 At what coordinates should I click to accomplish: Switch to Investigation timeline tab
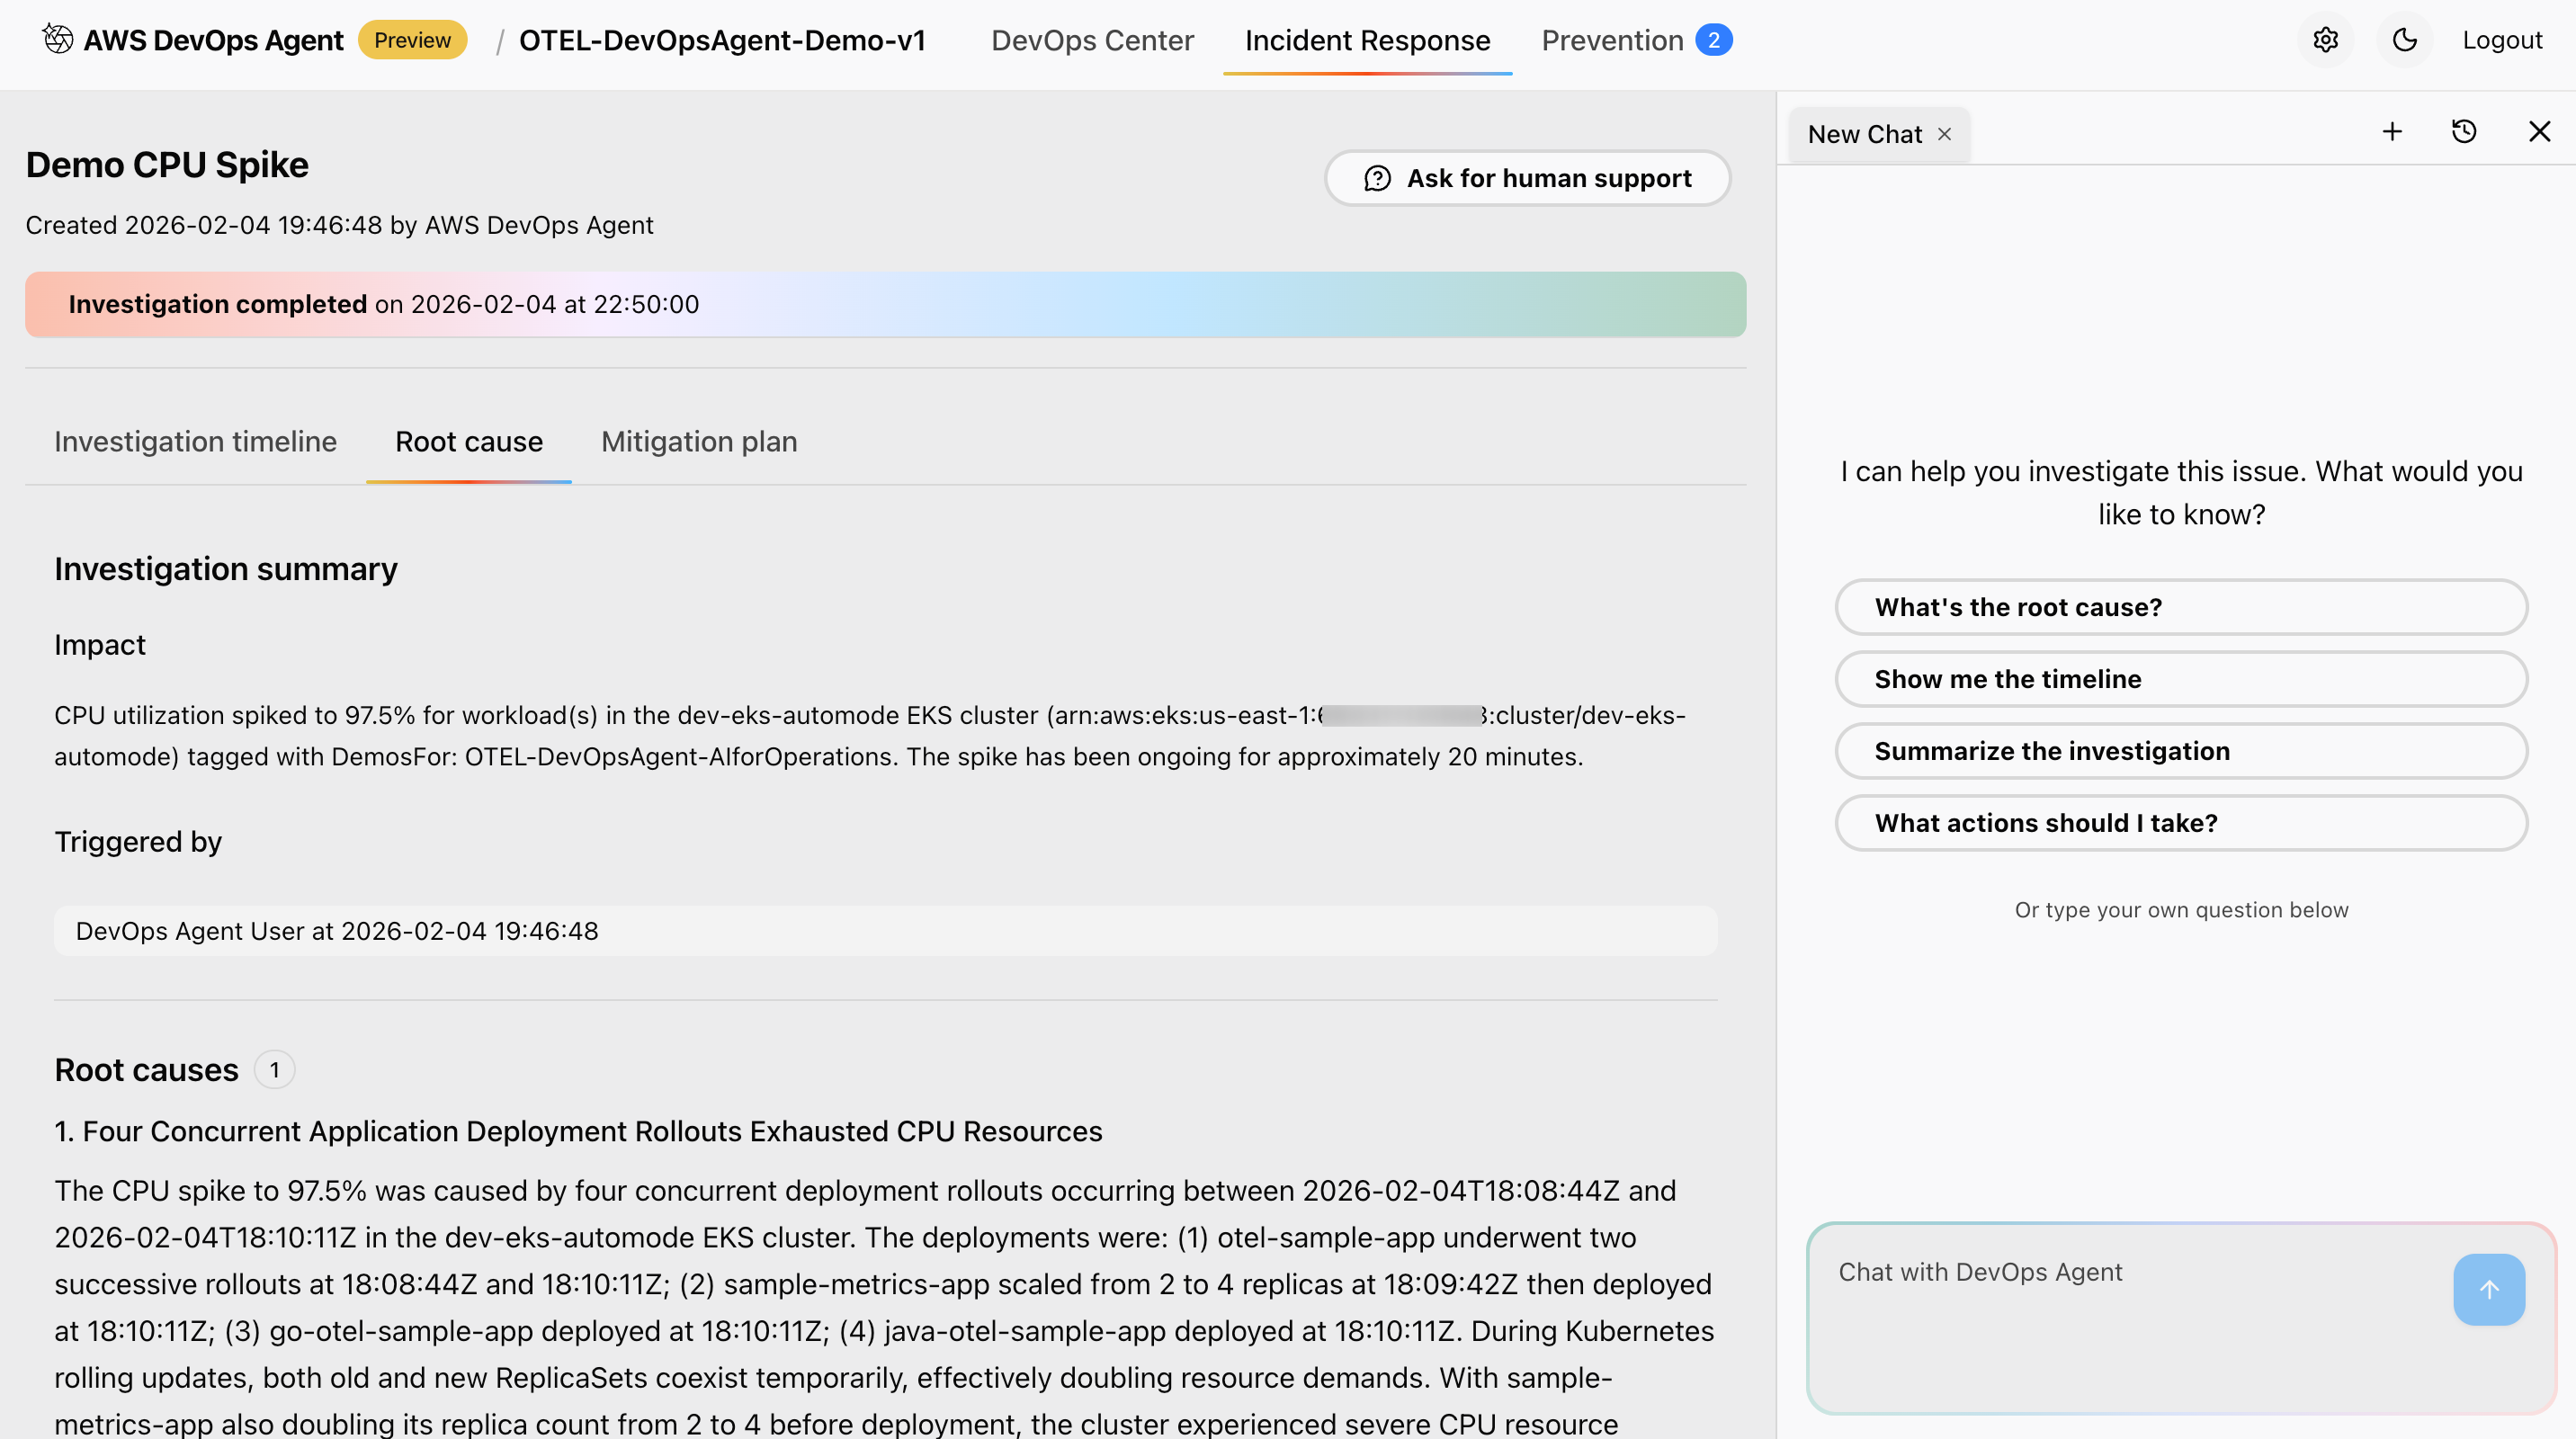click(195, 442)
